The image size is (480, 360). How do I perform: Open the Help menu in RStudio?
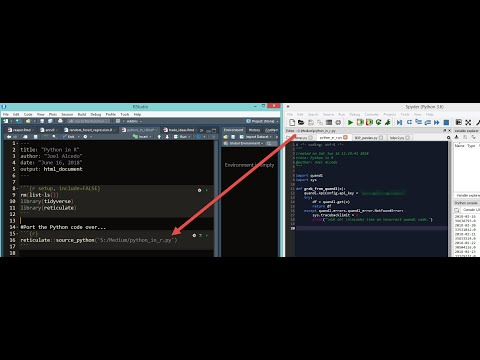[x=137, y=114]
